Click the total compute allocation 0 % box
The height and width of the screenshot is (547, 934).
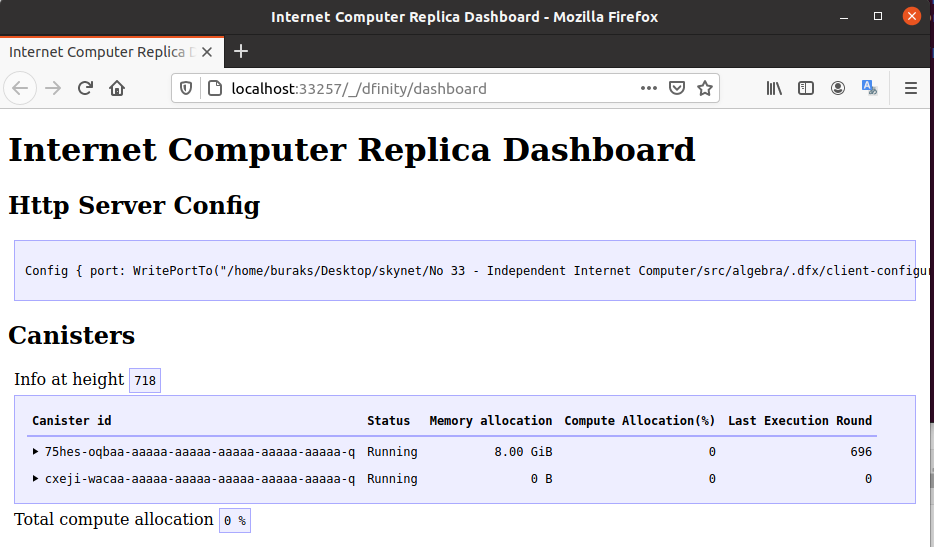click(235, 520)
